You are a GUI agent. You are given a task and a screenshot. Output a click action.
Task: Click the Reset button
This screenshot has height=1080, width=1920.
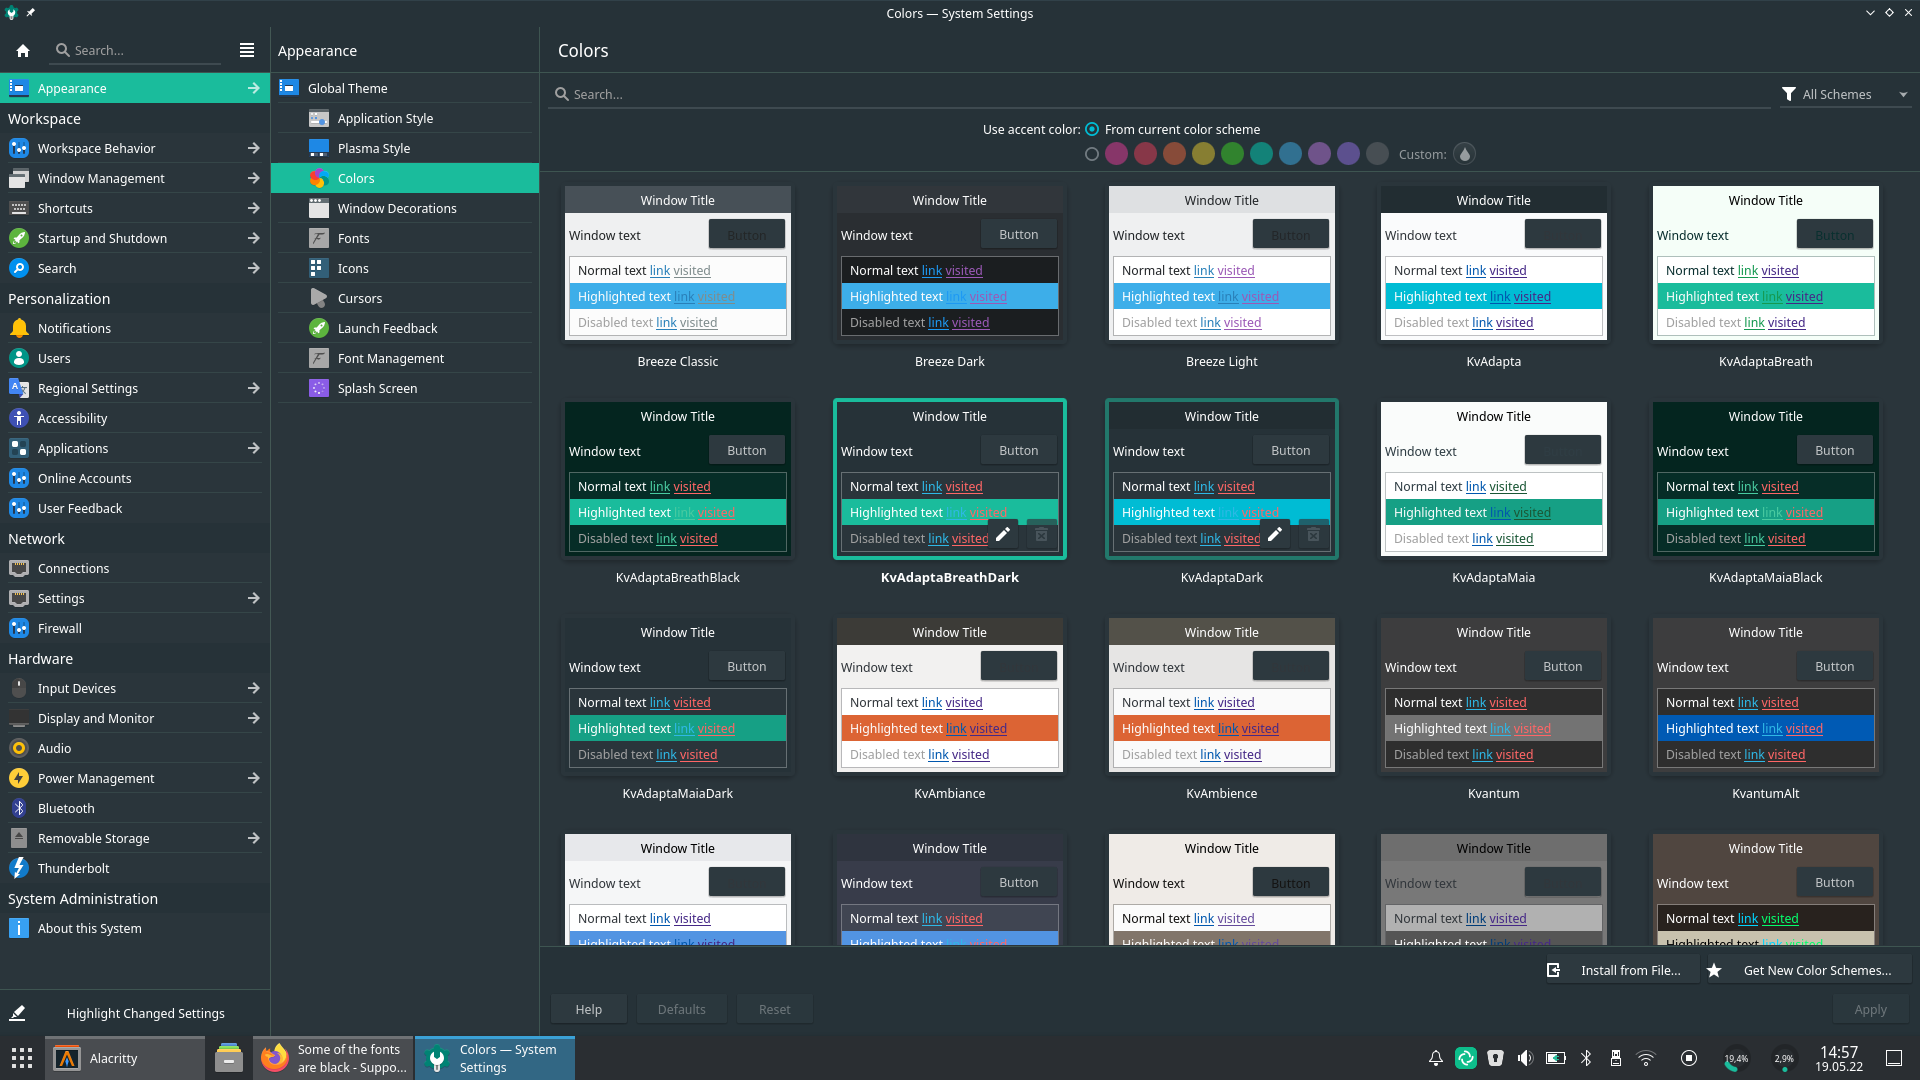pyautogui.click(x=774, y=1009)
